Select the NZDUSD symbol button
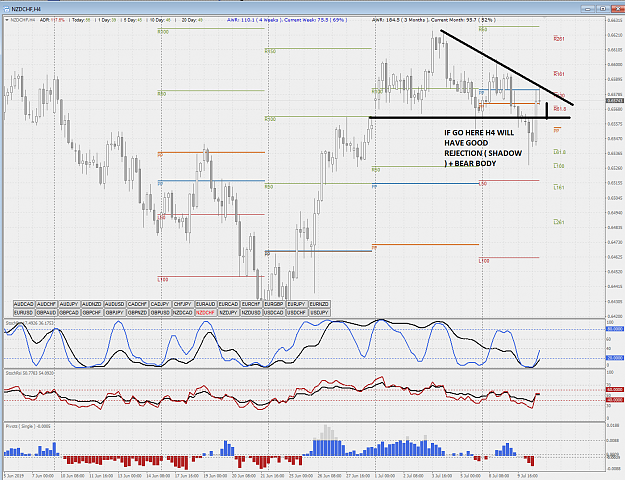 pyautogui.click(x=251, y=313)
